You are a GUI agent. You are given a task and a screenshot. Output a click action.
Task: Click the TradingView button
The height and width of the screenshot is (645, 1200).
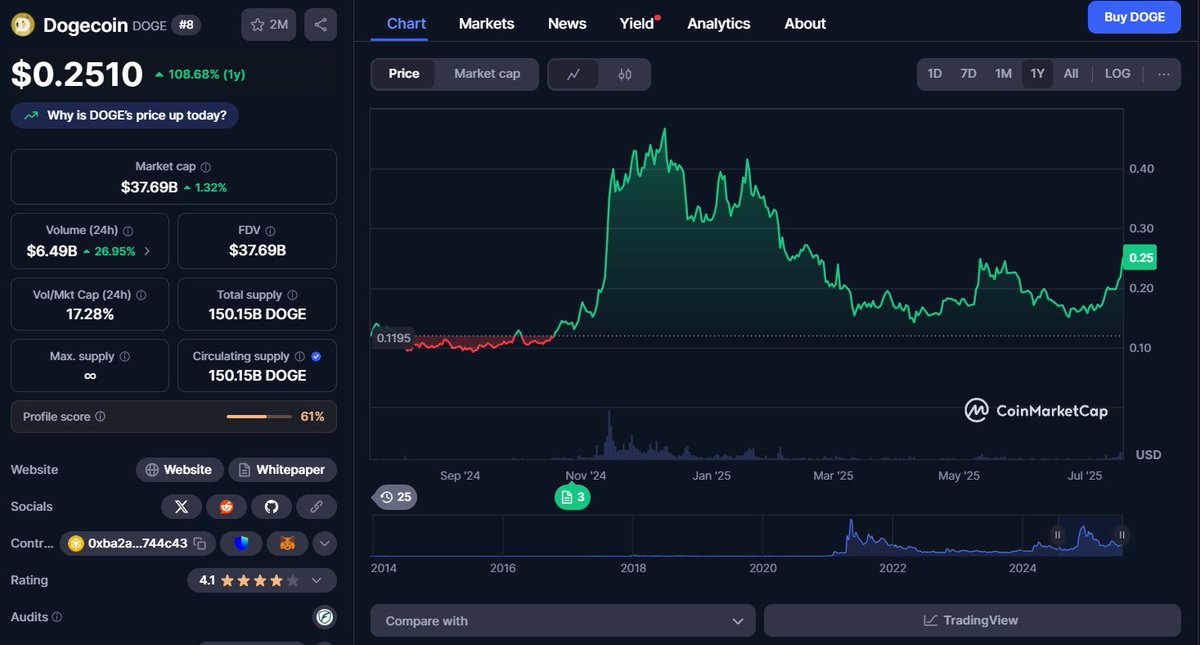click(972, 620)
